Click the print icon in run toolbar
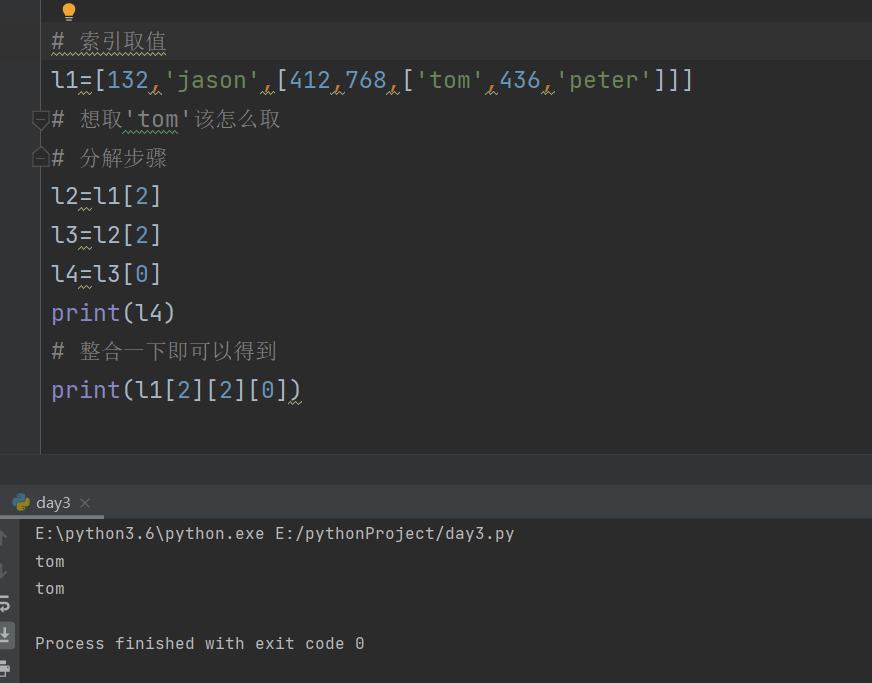 point(4,668)
